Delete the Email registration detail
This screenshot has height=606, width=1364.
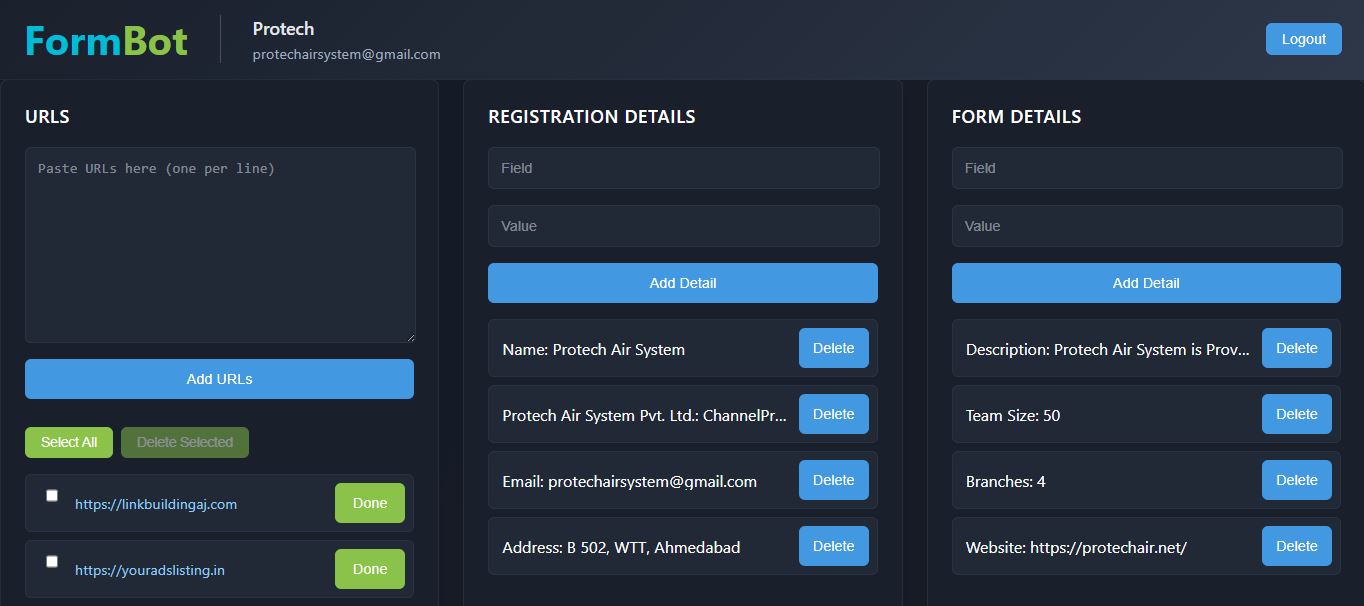coord(833,480)
